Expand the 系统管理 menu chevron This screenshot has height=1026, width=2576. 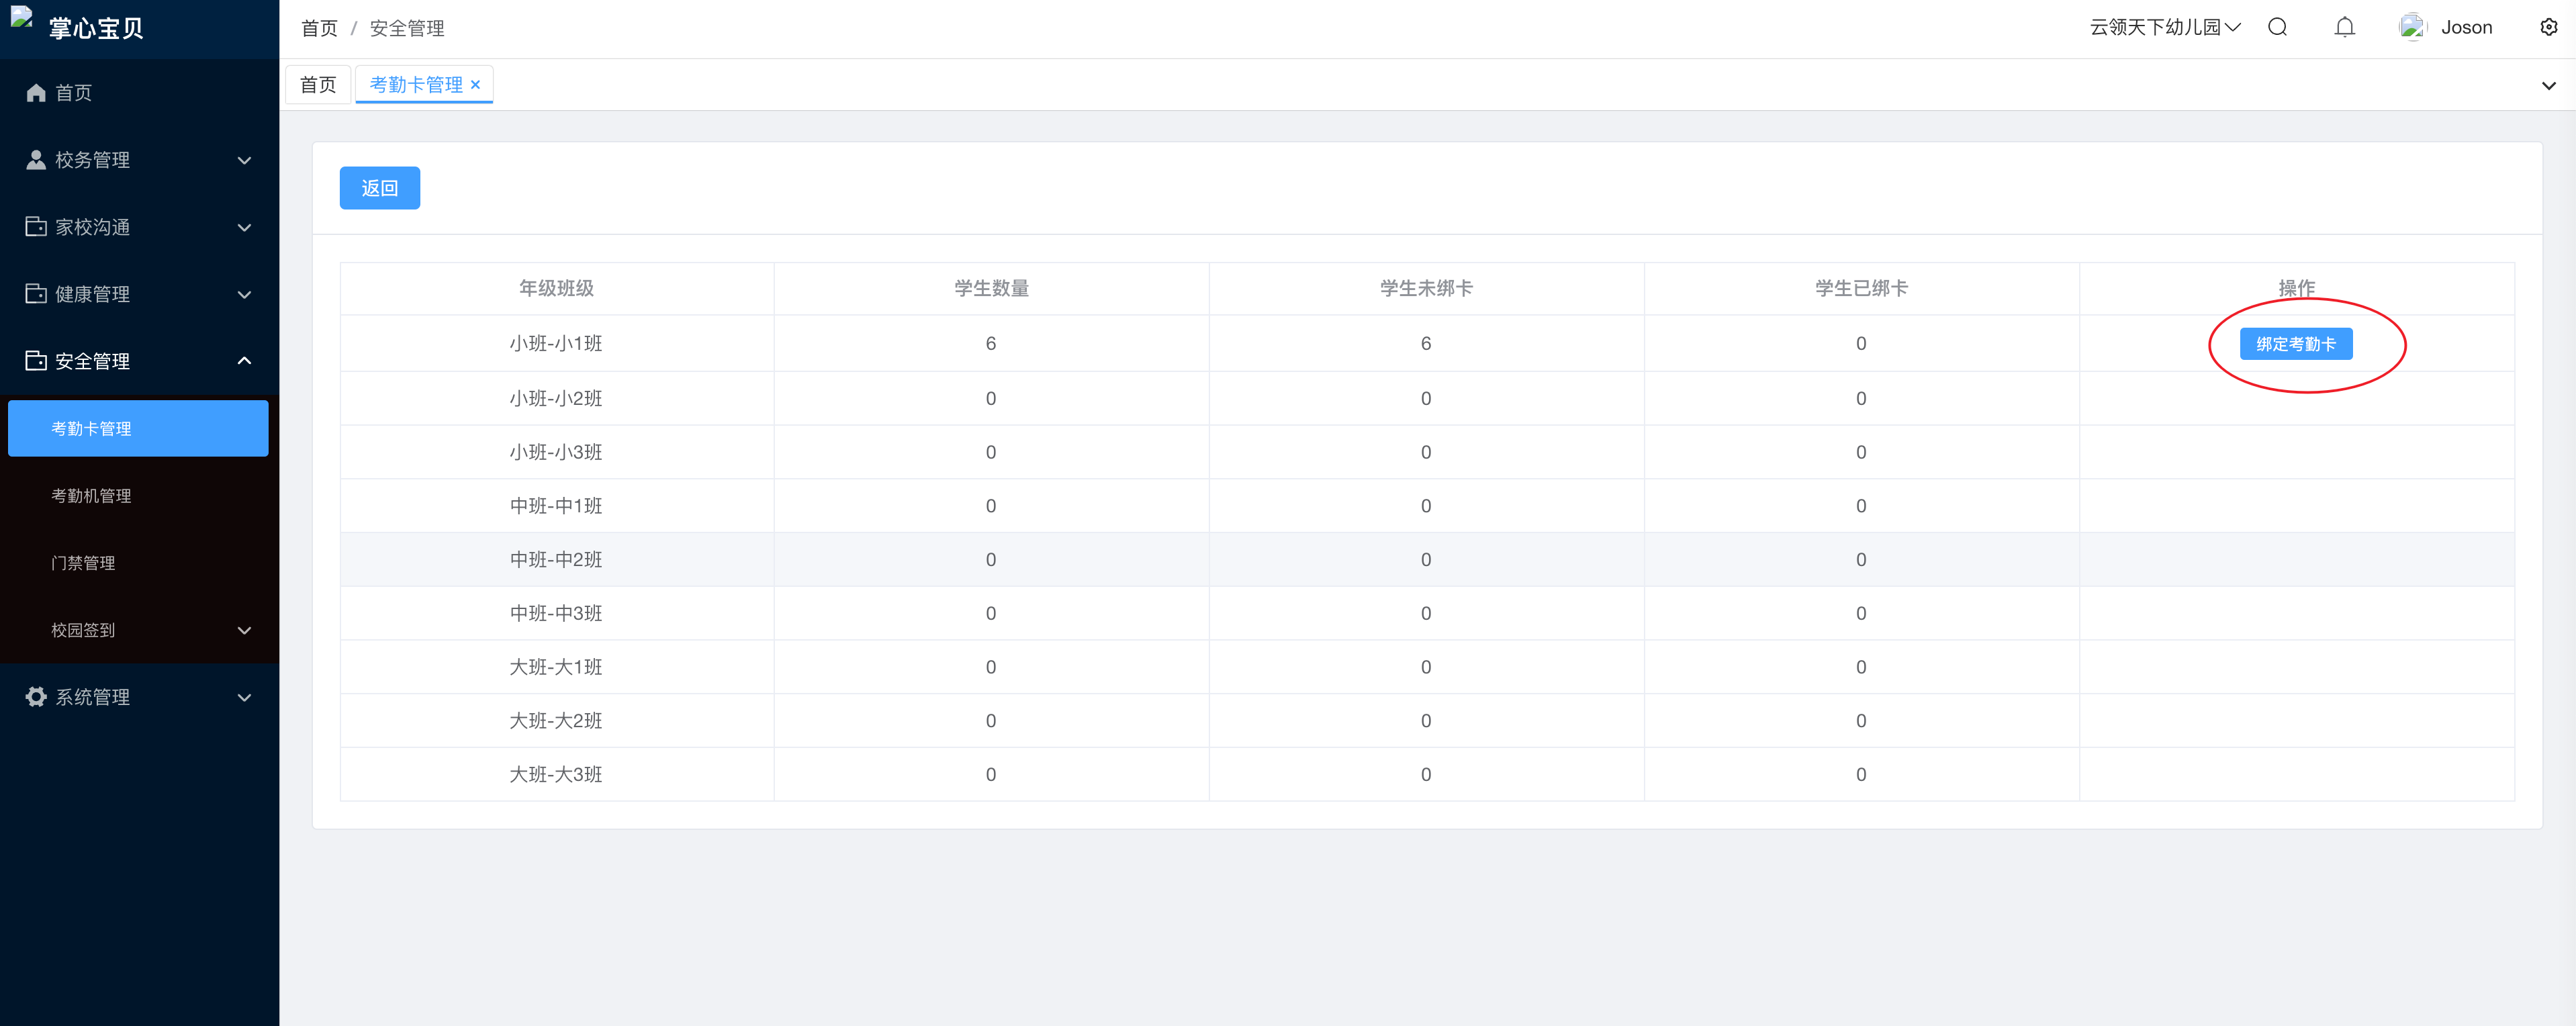tap(244, 697)
